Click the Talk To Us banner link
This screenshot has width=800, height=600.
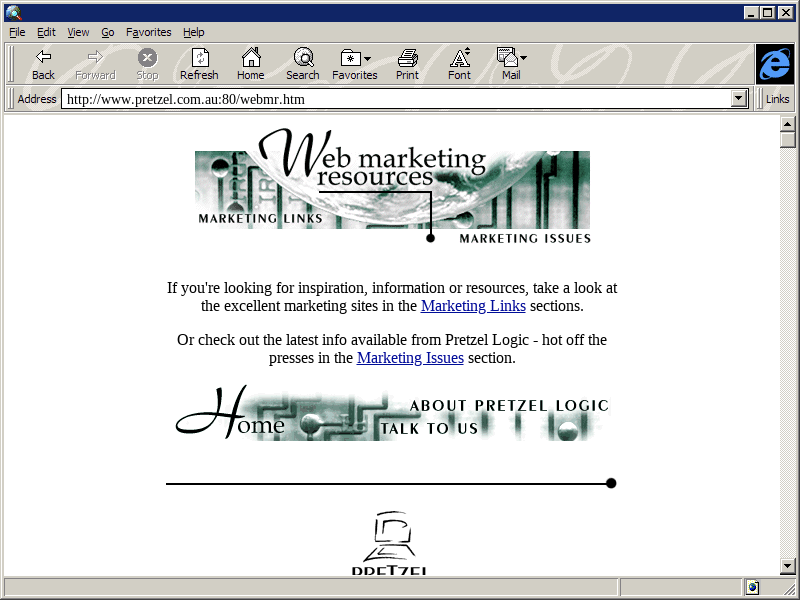coord(429,428)
